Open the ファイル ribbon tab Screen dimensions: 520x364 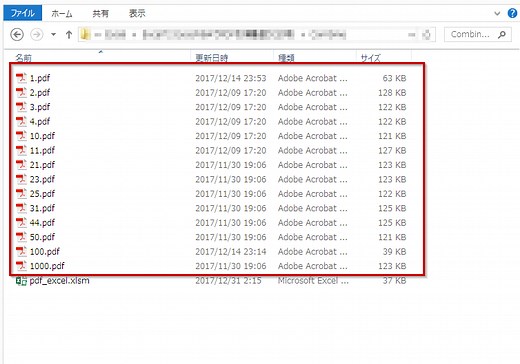coord(23,13)
